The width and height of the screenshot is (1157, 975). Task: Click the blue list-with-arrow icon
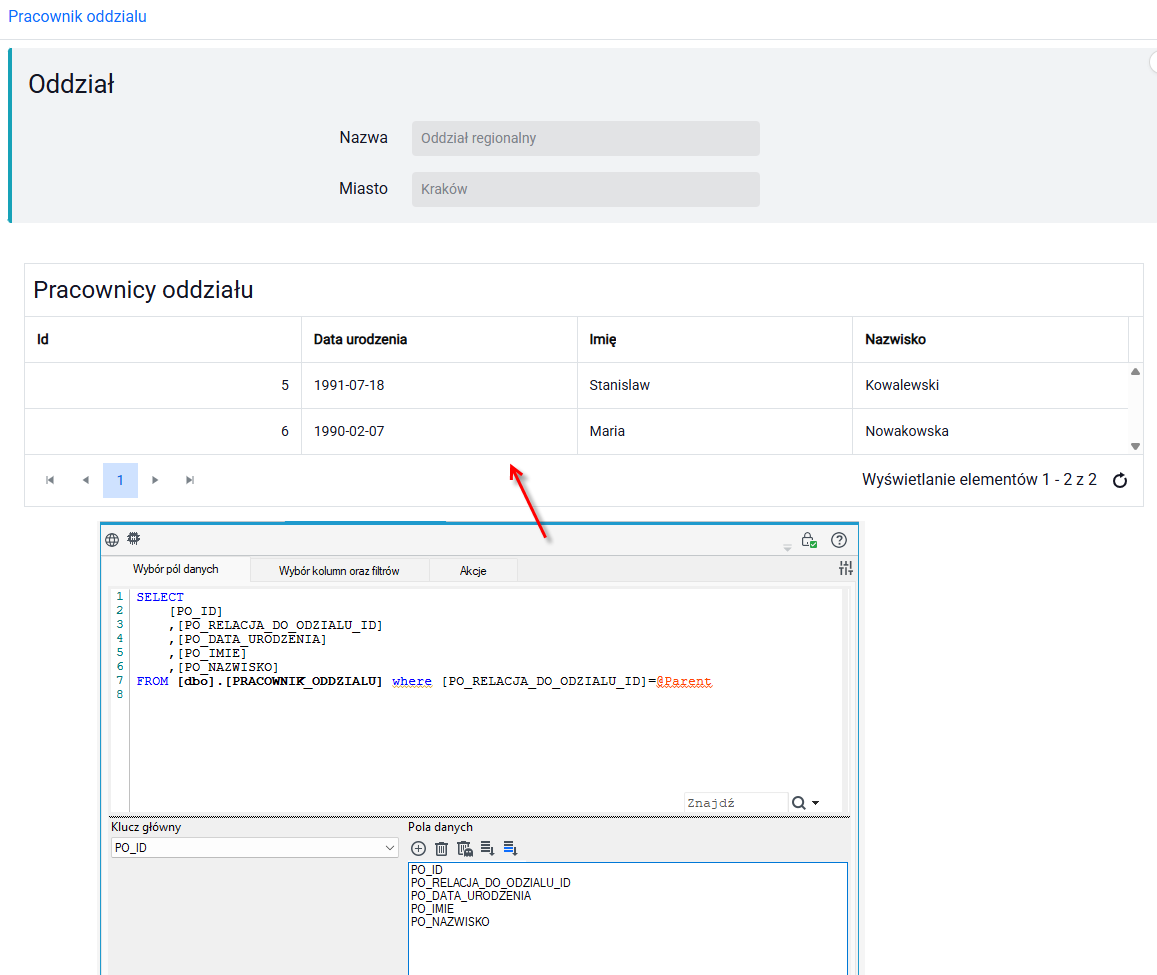(x=511, y=849)
